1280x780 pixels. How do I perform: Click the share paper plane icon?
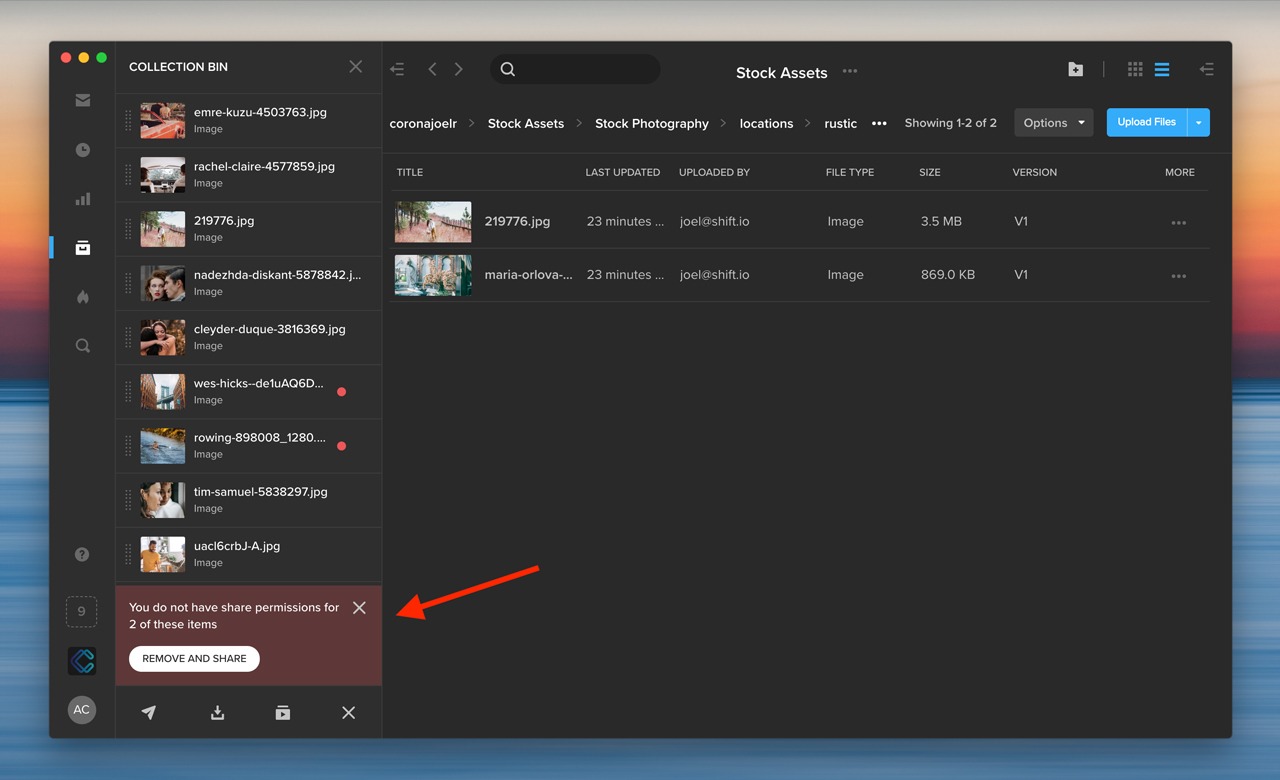pos(149,713)
